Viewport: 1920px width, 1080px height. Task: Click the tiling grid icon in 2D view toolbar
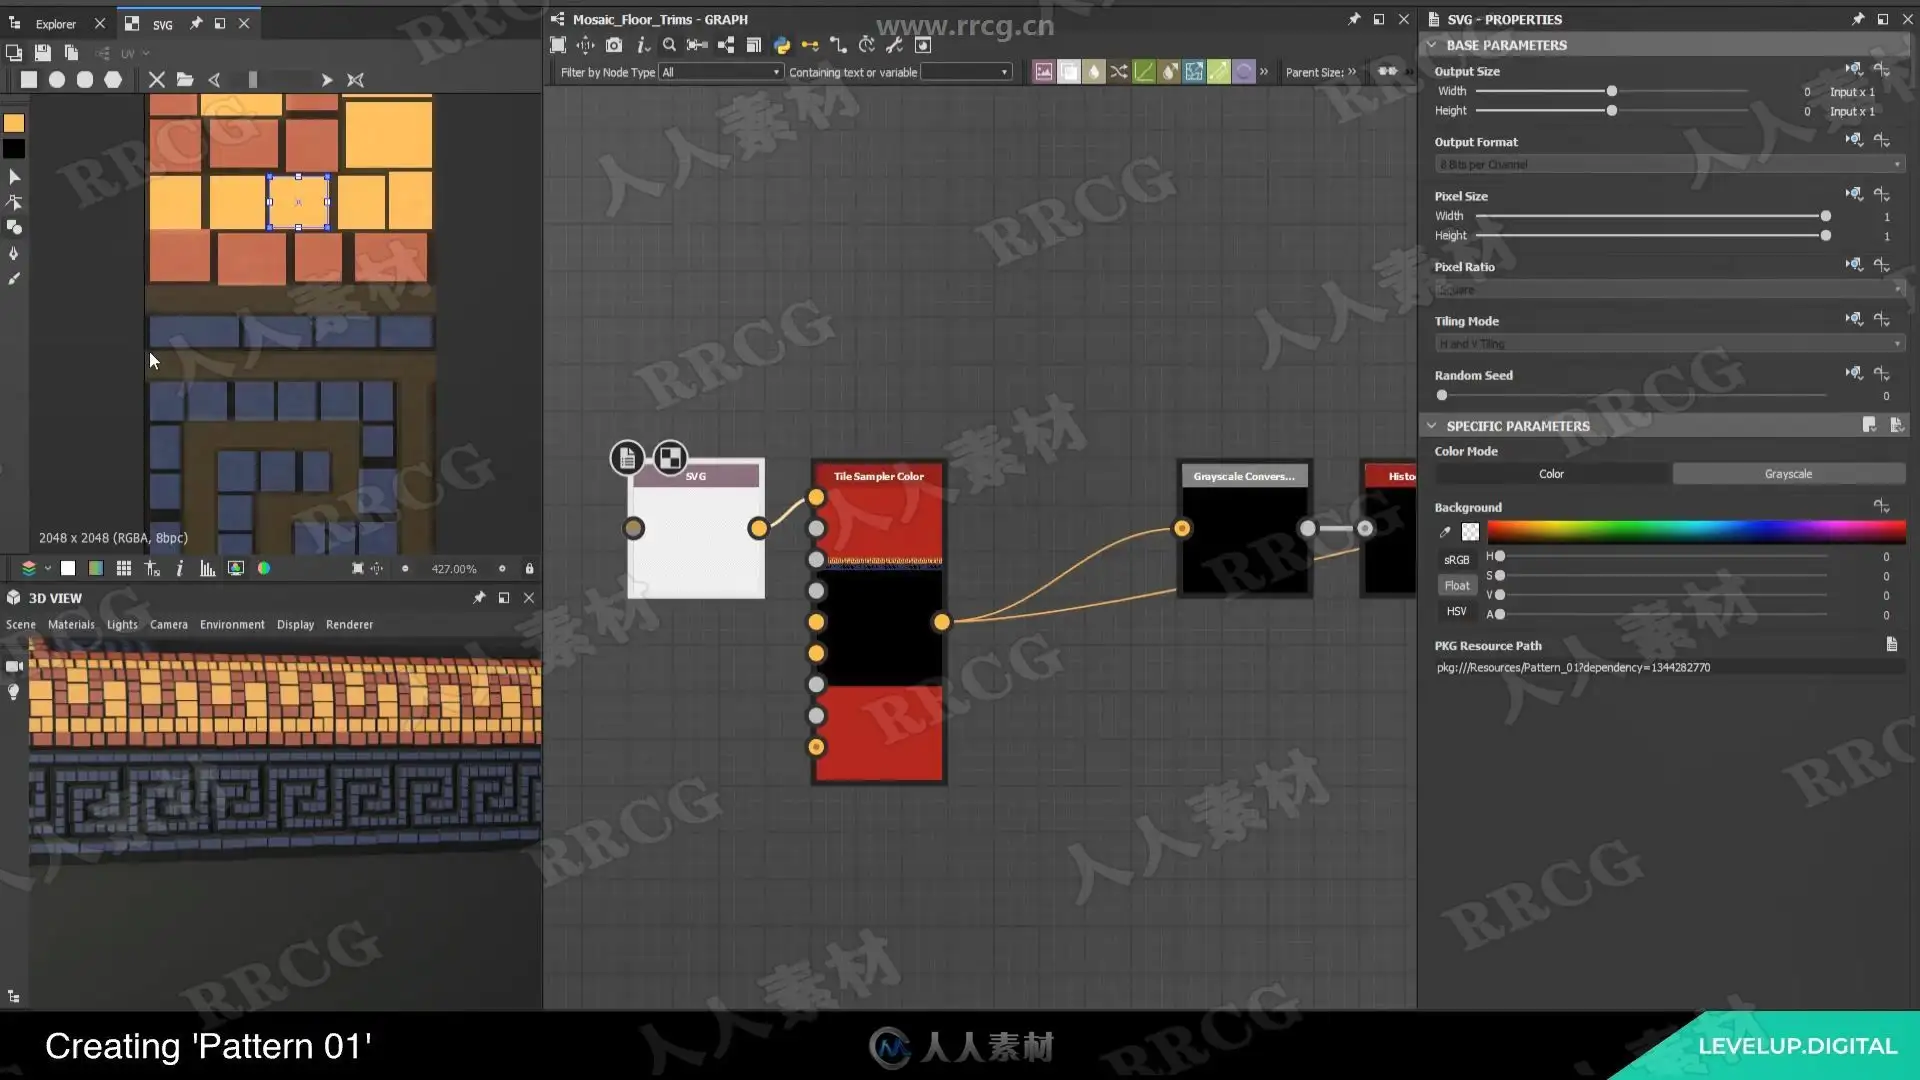[124, 568]
